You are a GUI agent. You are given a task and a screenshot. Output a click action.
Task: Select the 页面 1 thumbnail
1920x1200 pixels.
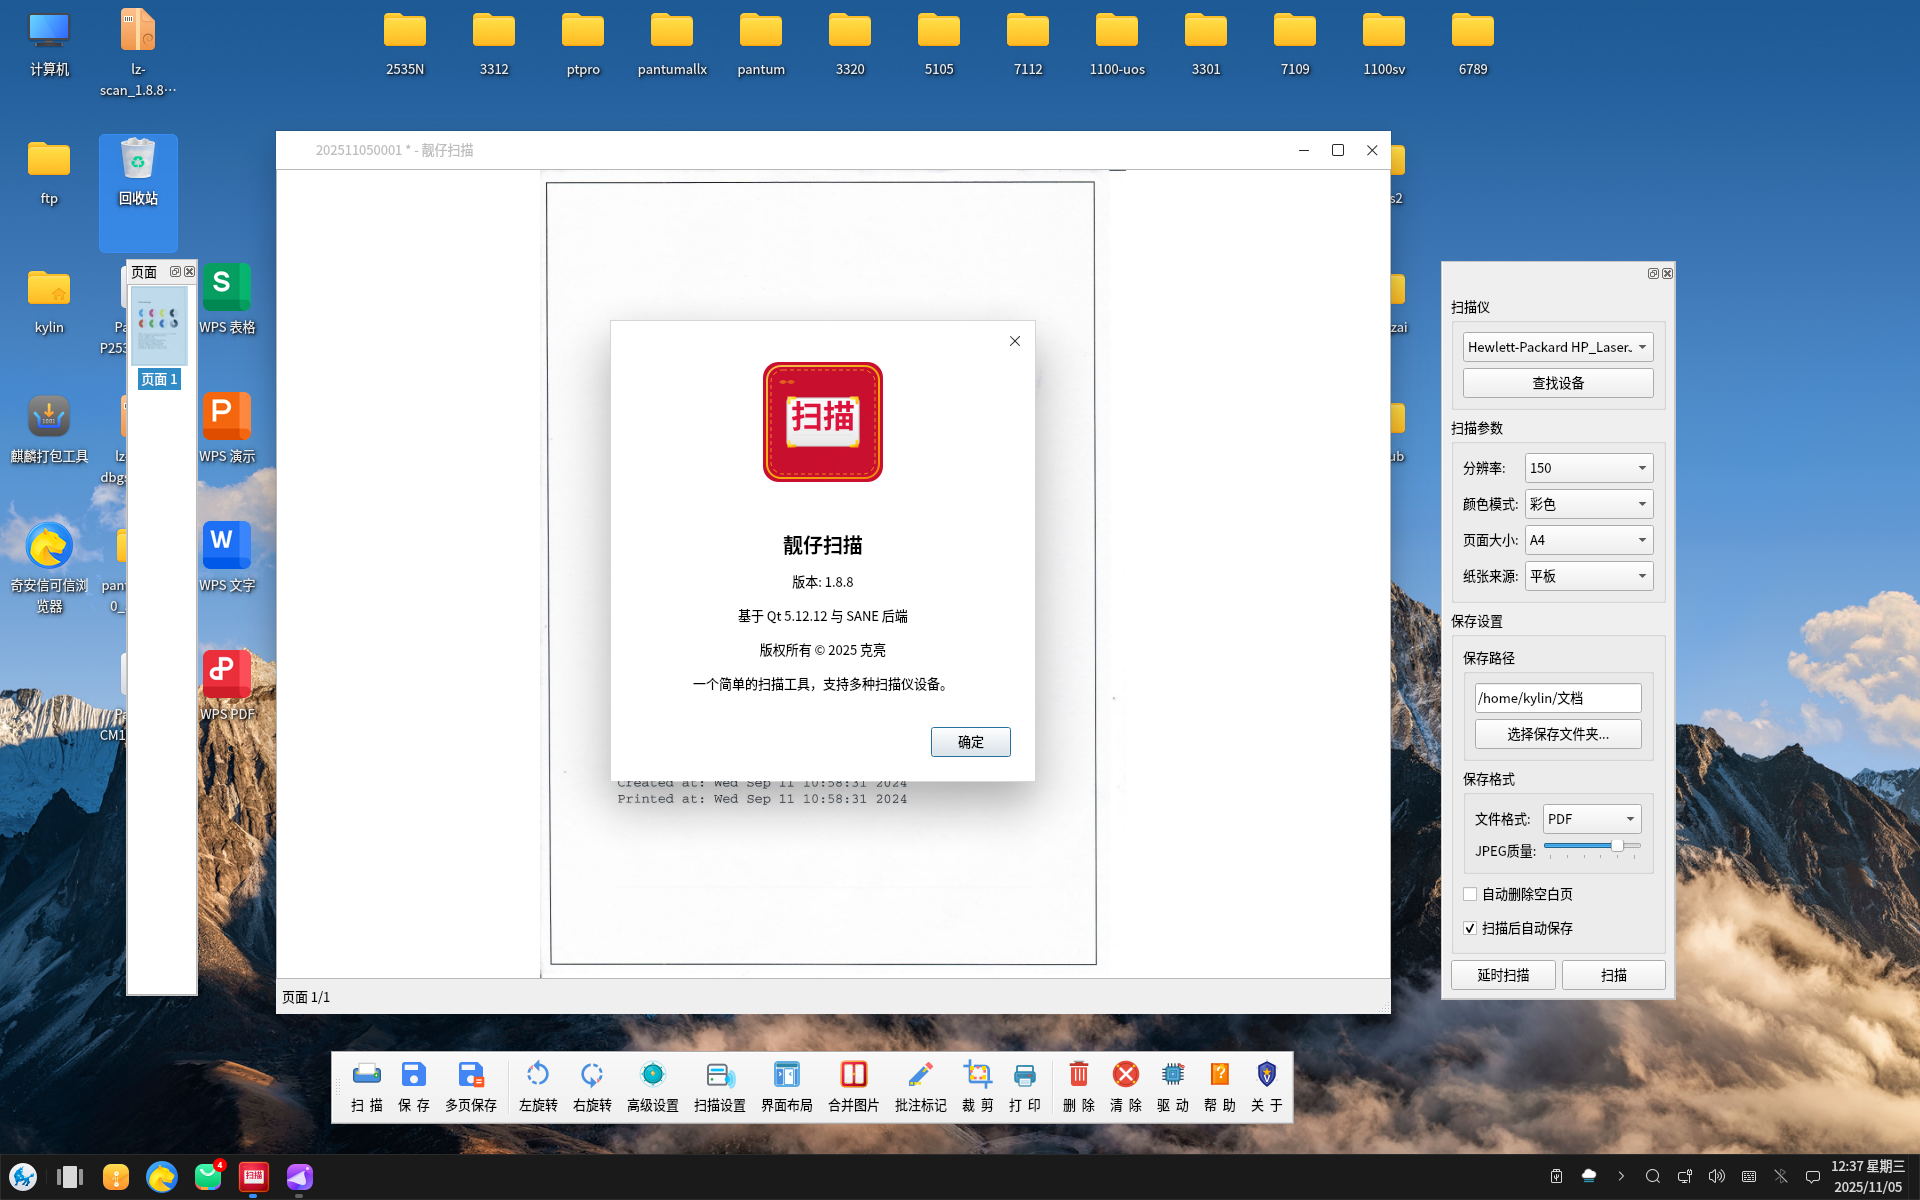click(159, 338)
